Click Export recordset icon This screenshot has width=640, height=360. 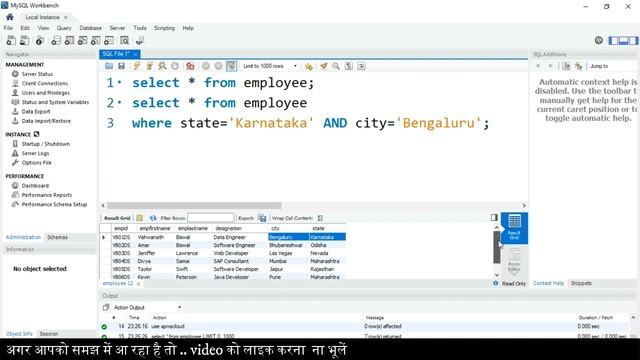click(x=262, y=218)
